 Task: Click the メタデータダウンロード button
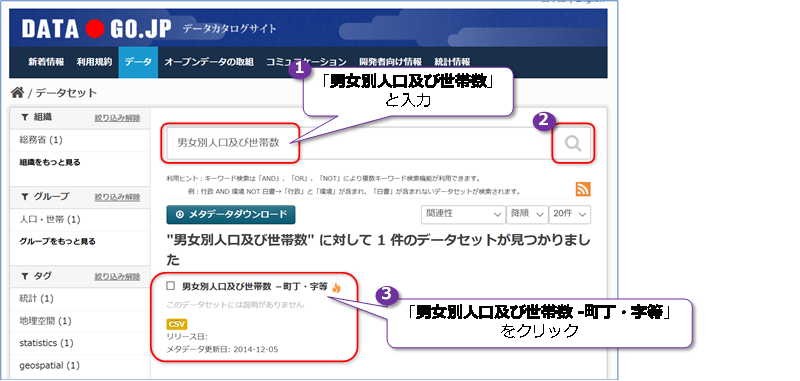pos(231,215)
